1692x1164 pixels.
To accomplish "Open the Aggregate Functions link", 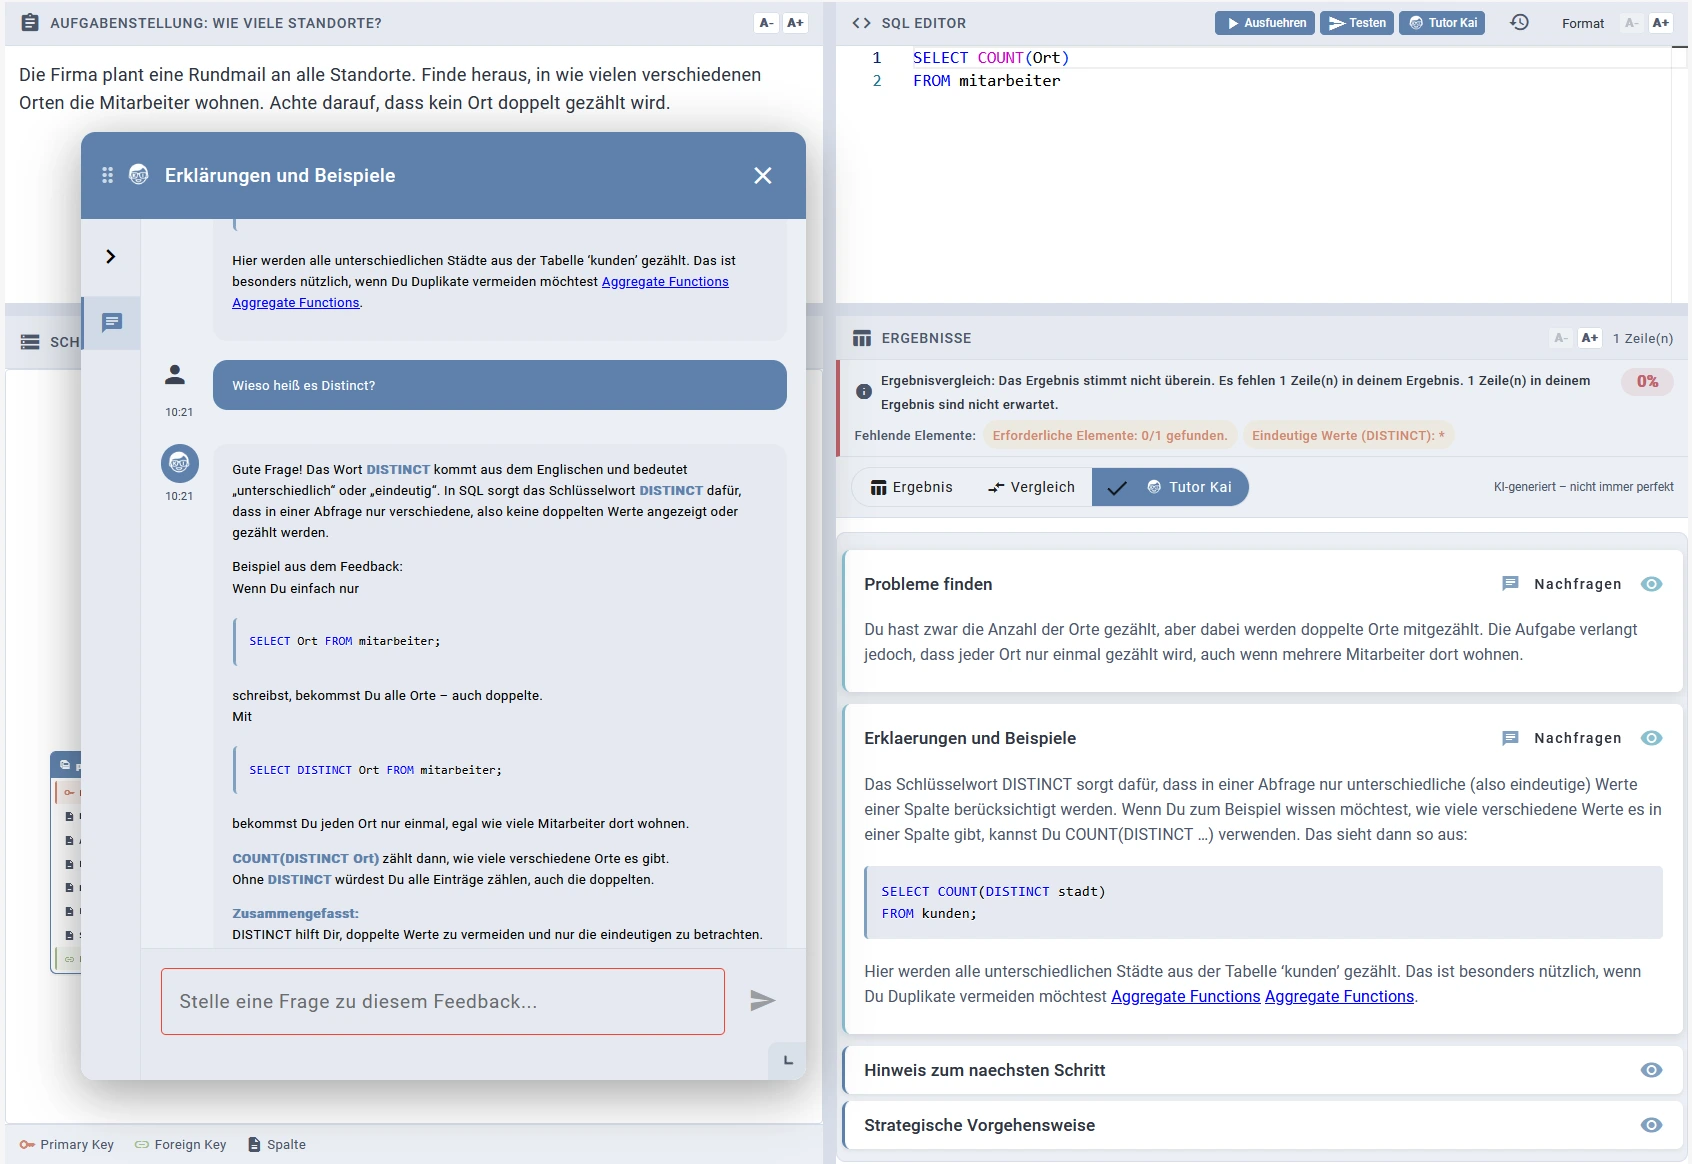I will (1184, 996).
